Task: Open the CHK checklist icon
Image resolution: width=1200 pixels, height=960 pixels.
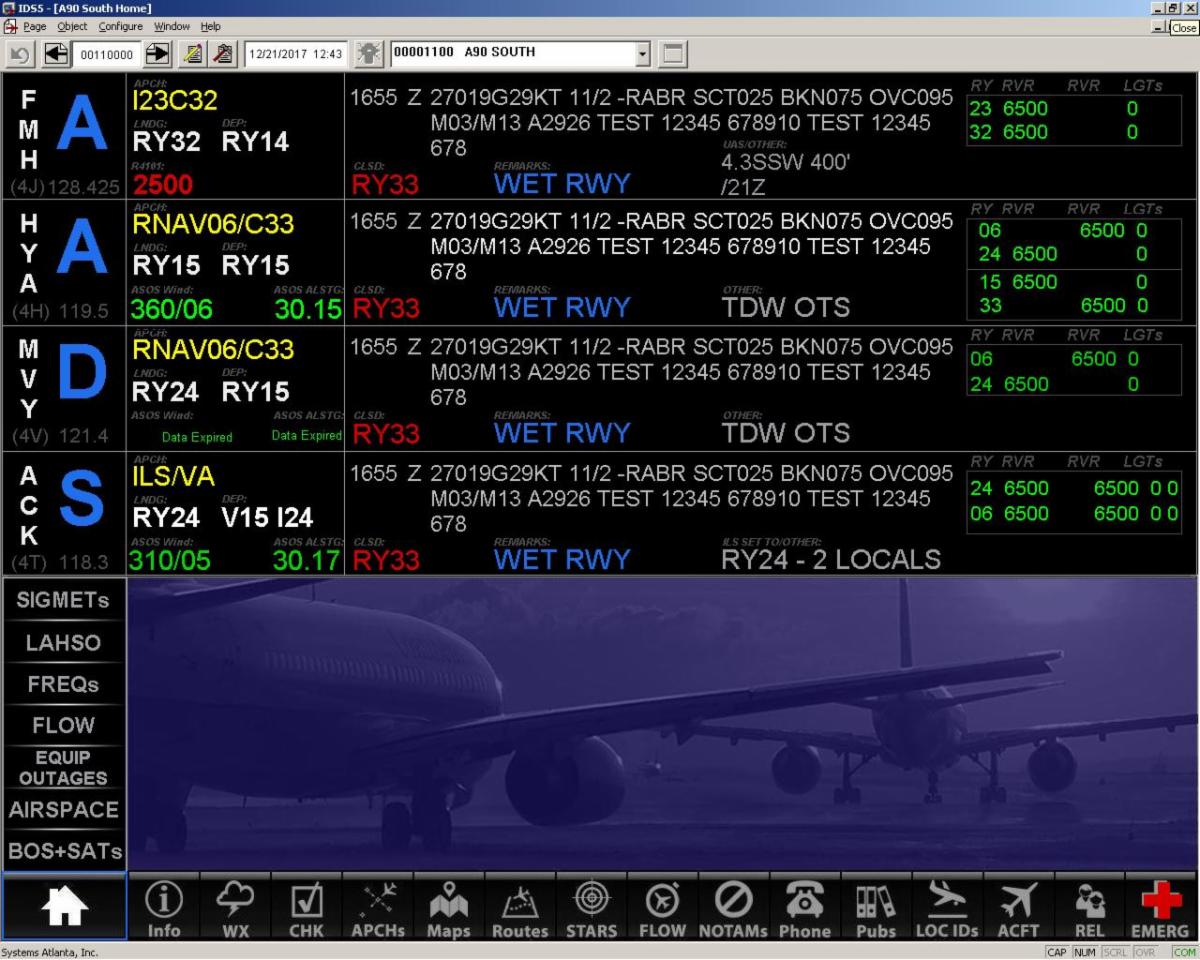Action: pyautogui.click(x=306, y=908)
